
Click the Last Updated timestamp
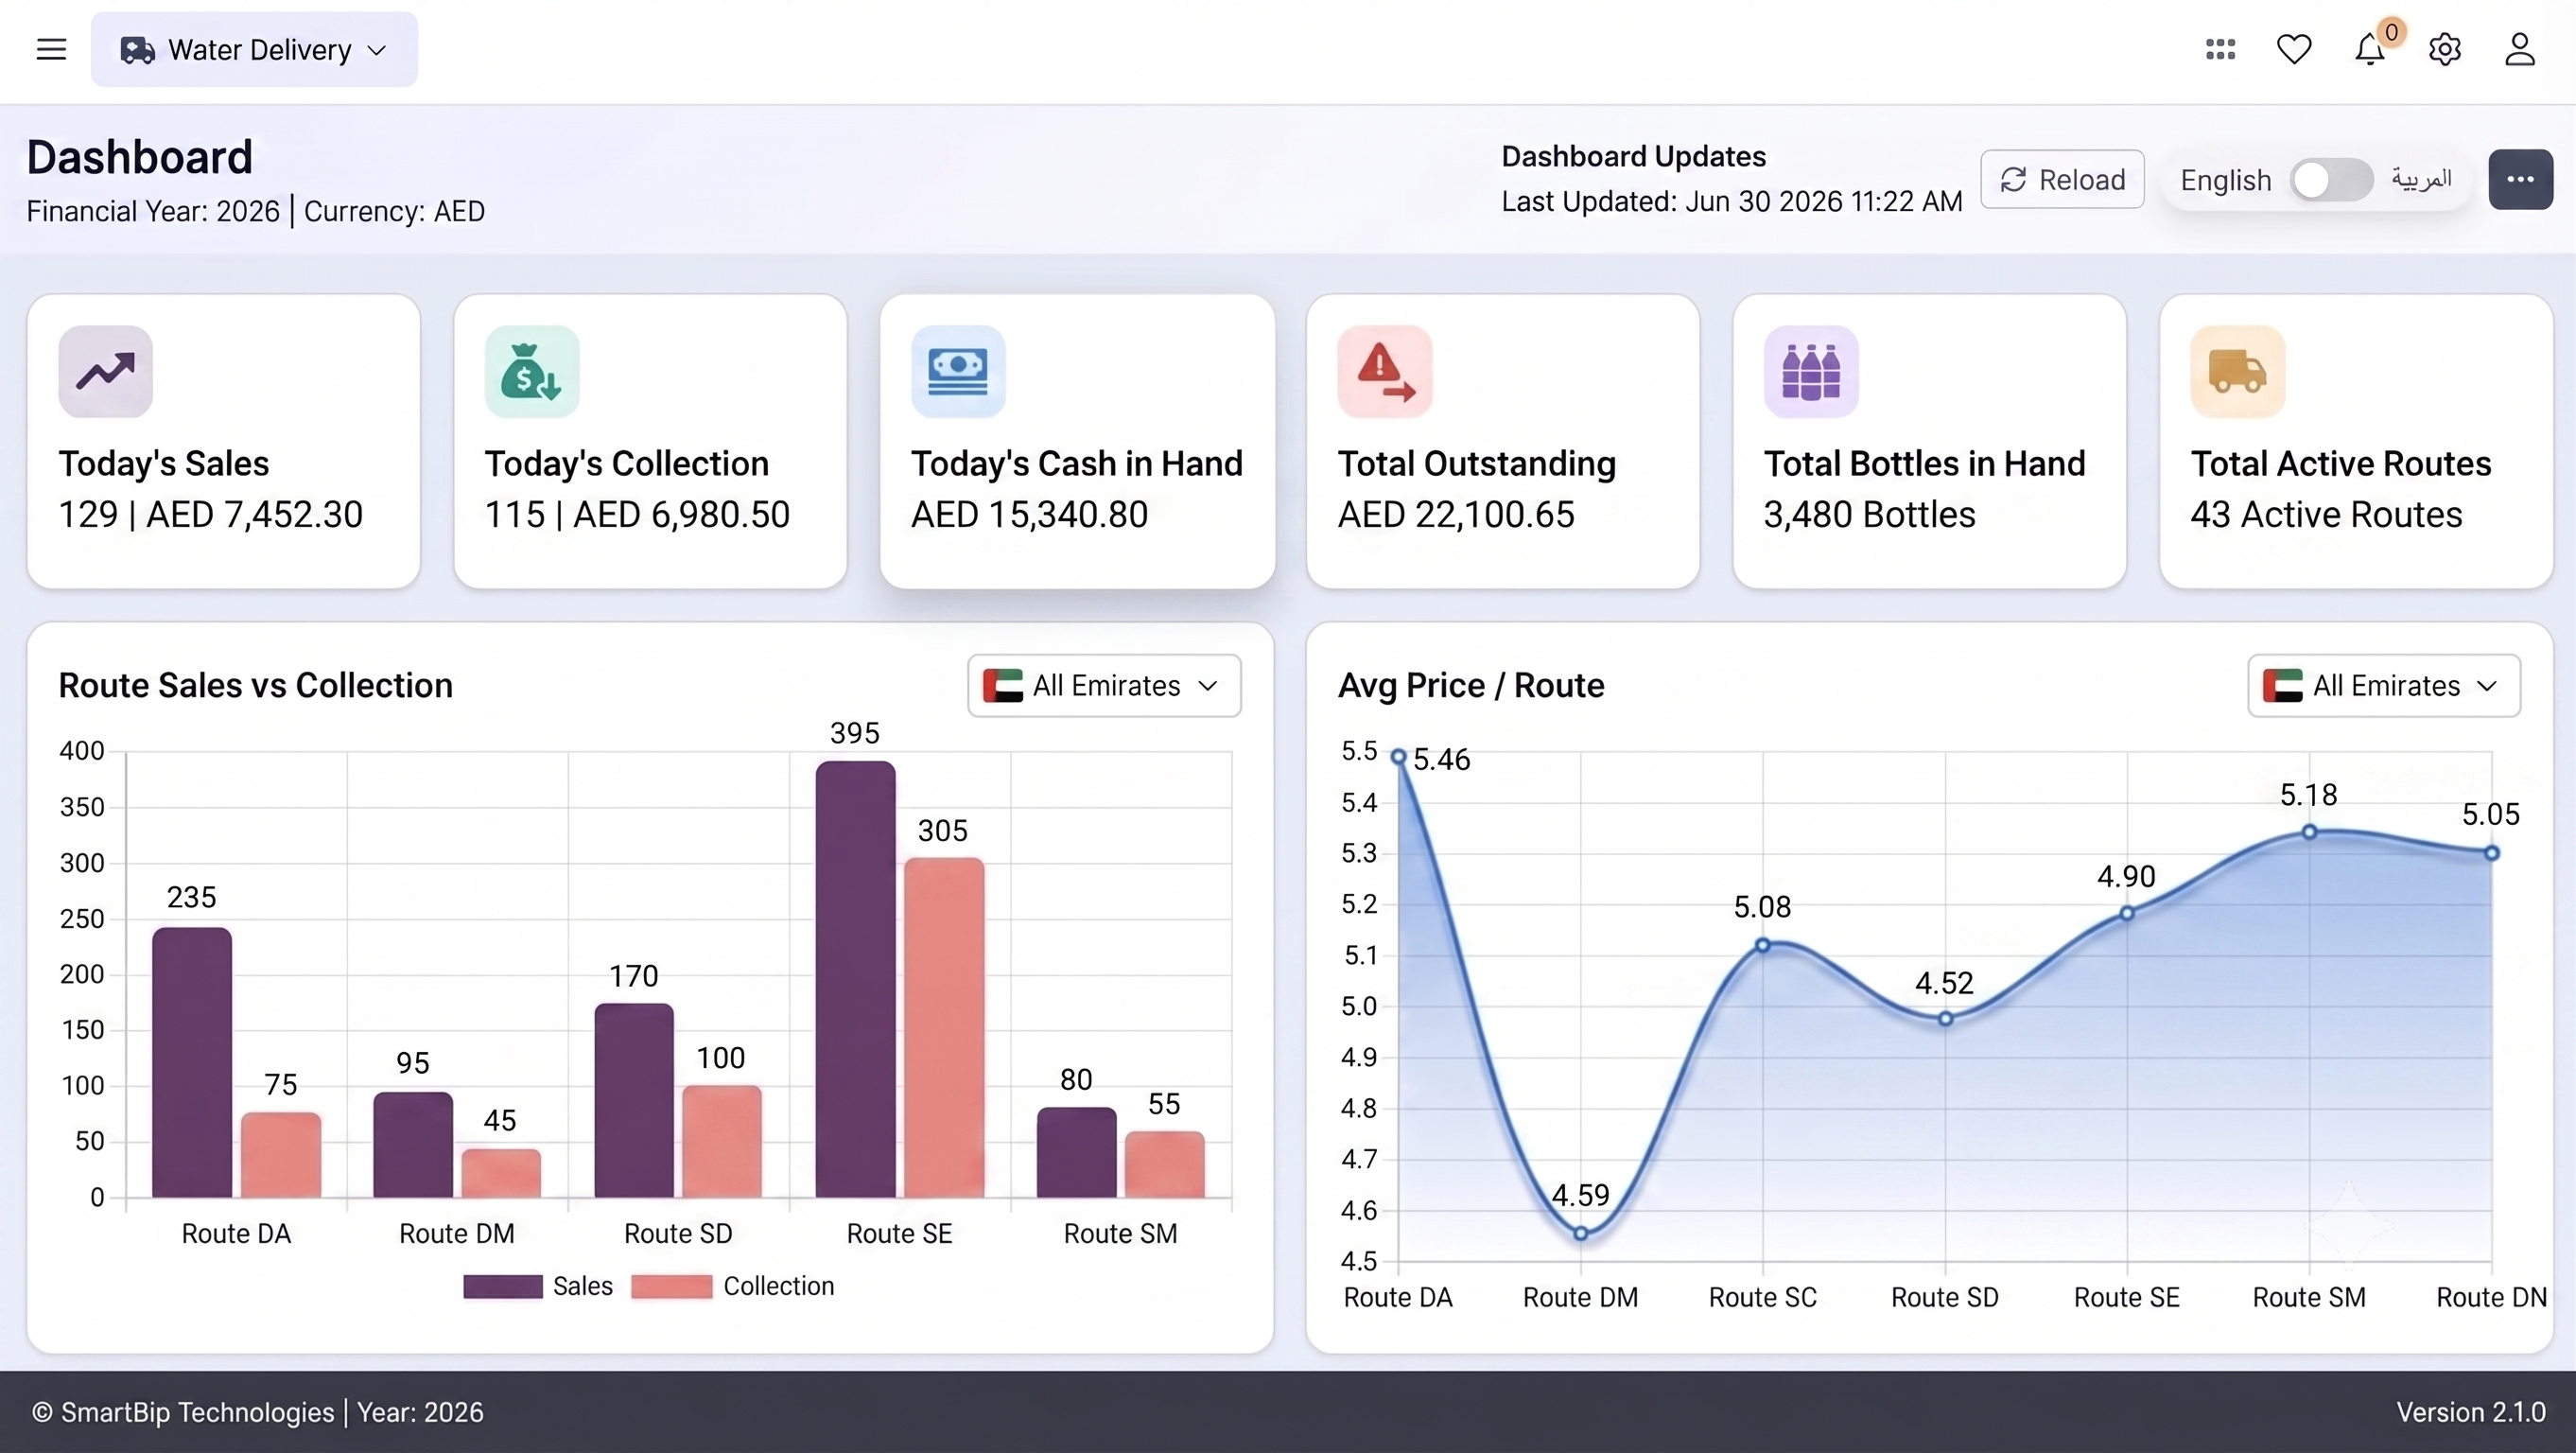(1732, 202)
